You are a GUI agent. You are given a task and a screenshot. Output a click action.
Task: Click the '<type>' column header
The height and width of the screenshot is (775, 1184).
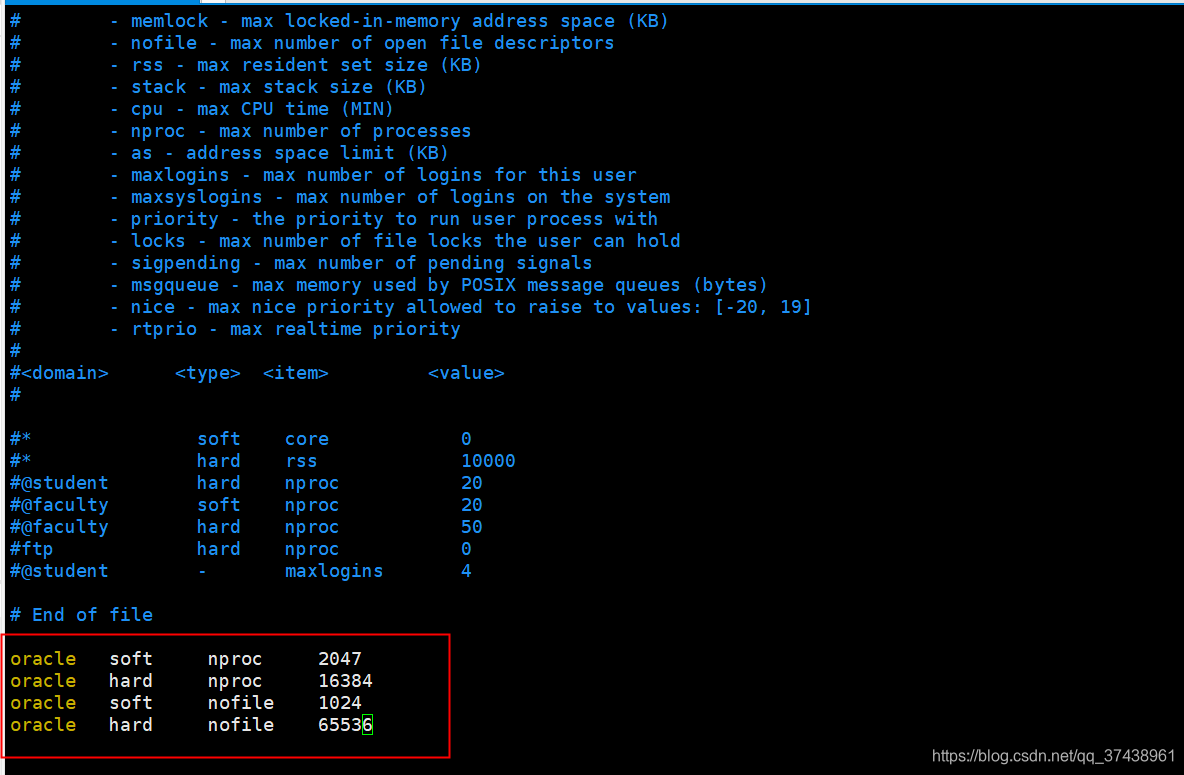point(208,373)
